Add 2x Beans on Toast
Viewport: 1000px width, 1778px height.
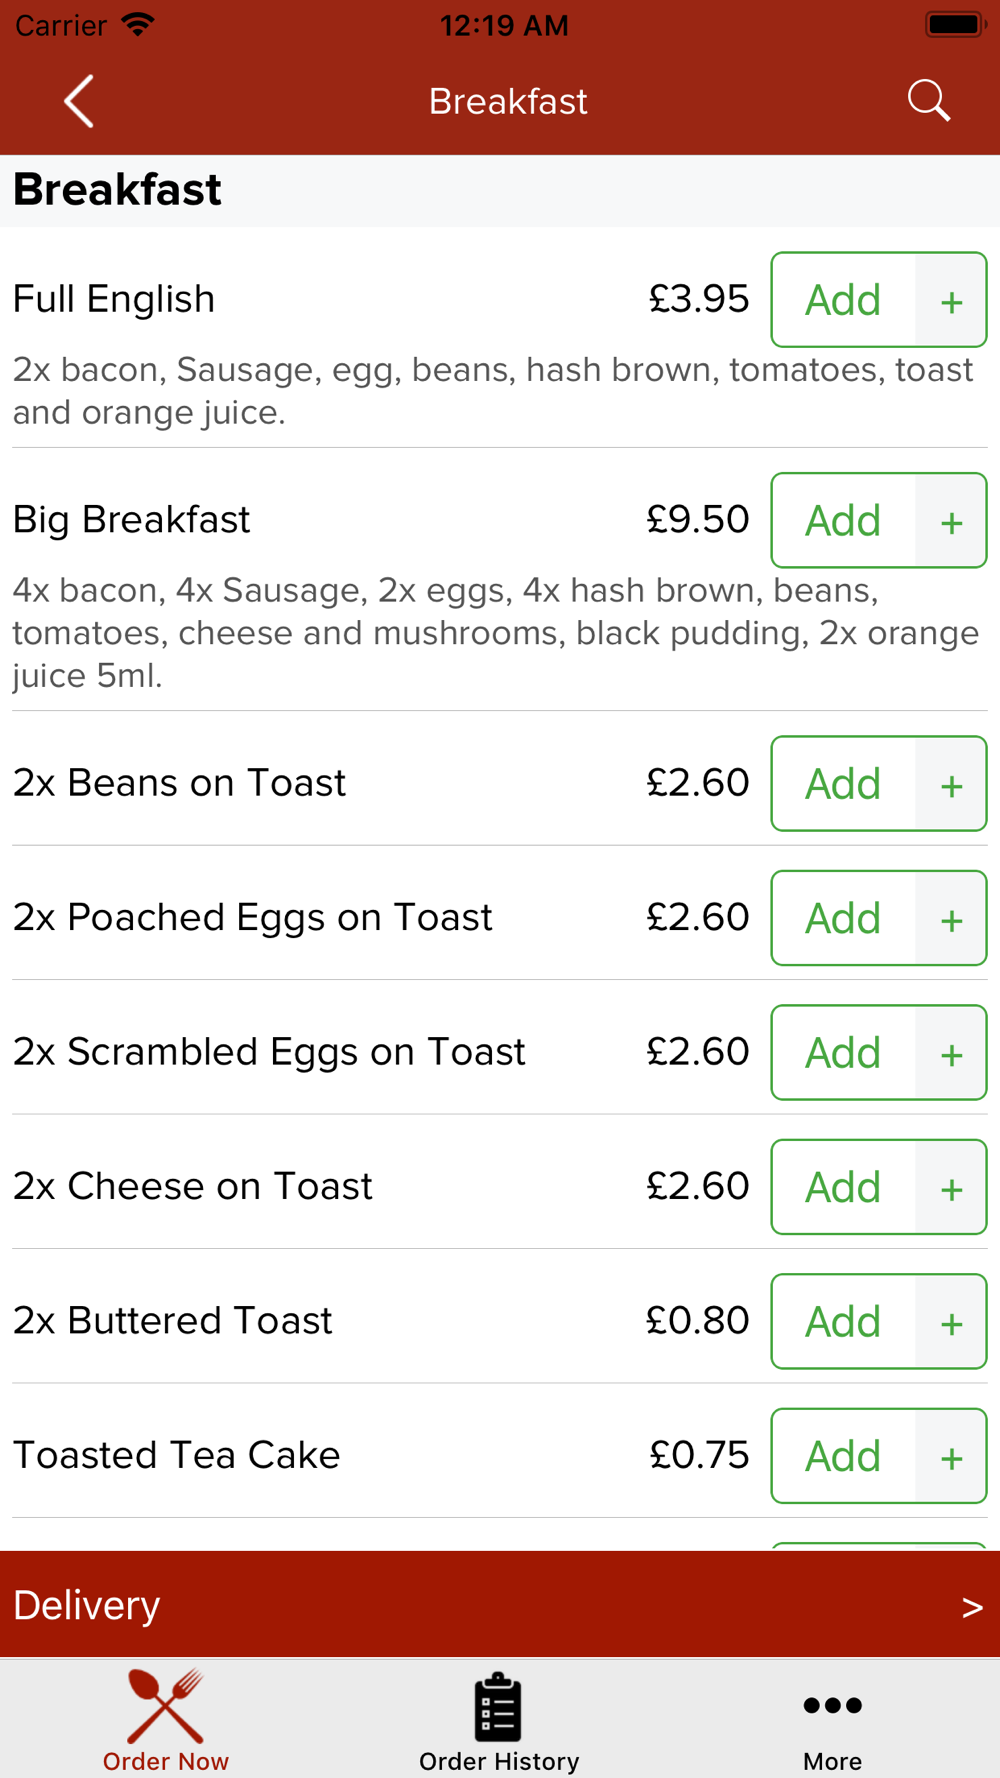(843, 784)
